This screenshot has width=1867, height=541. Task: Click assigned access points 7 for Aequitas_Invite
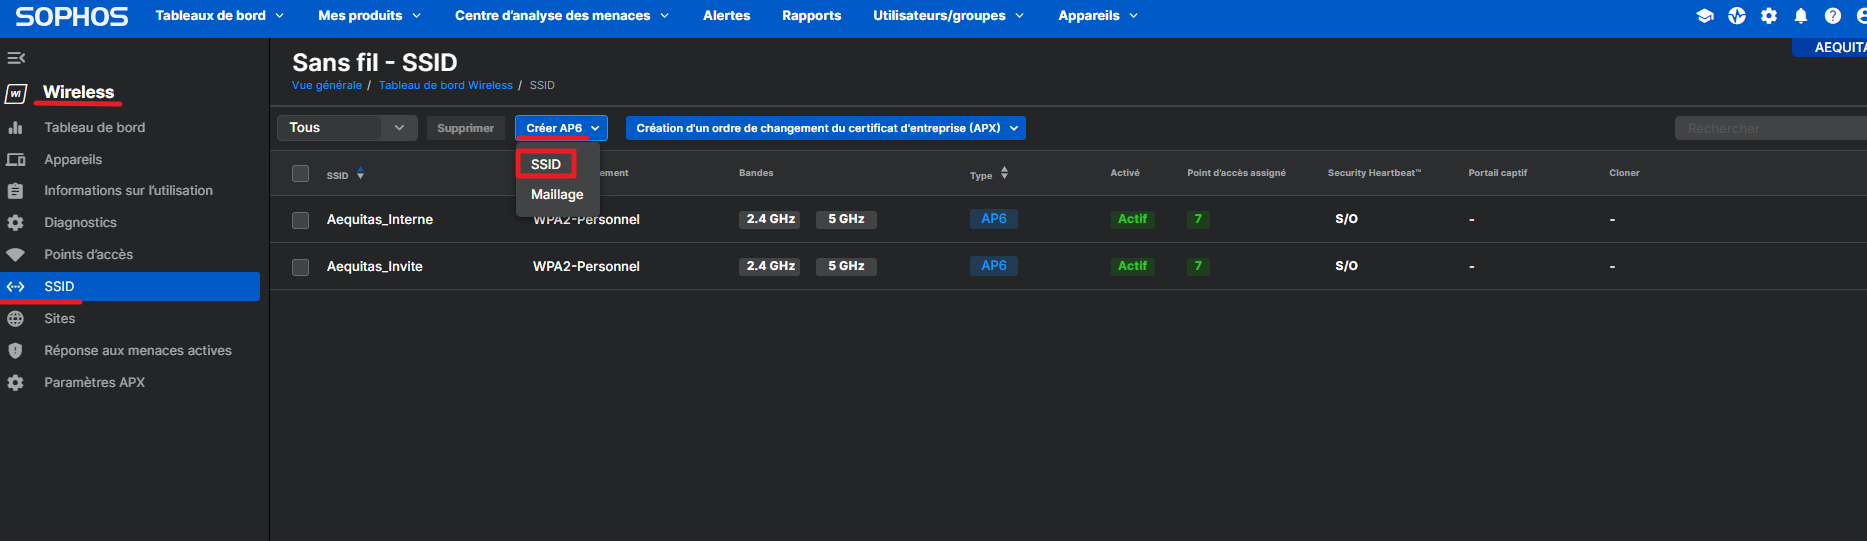coord(1198,266)
